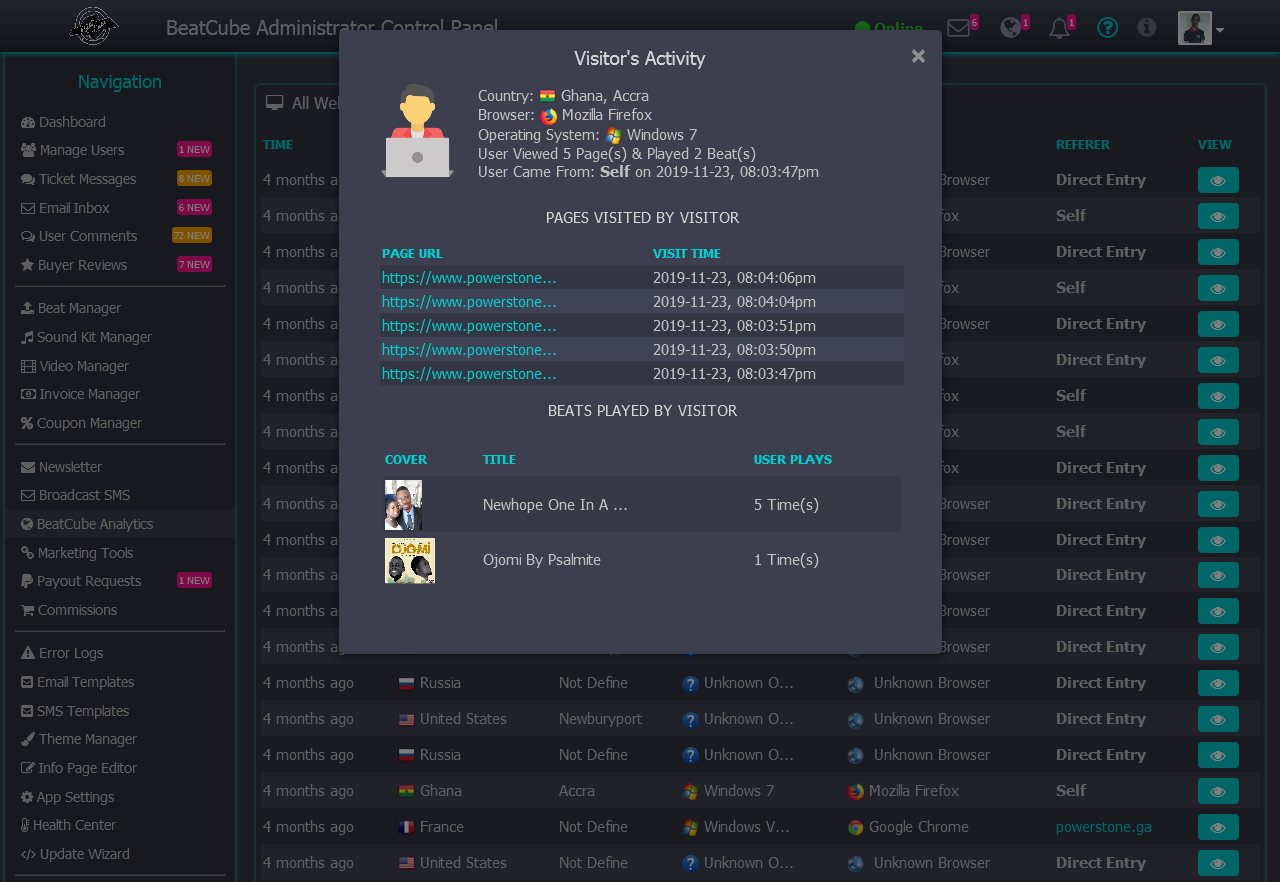Open Newsletter section

(x=62, y=467)
